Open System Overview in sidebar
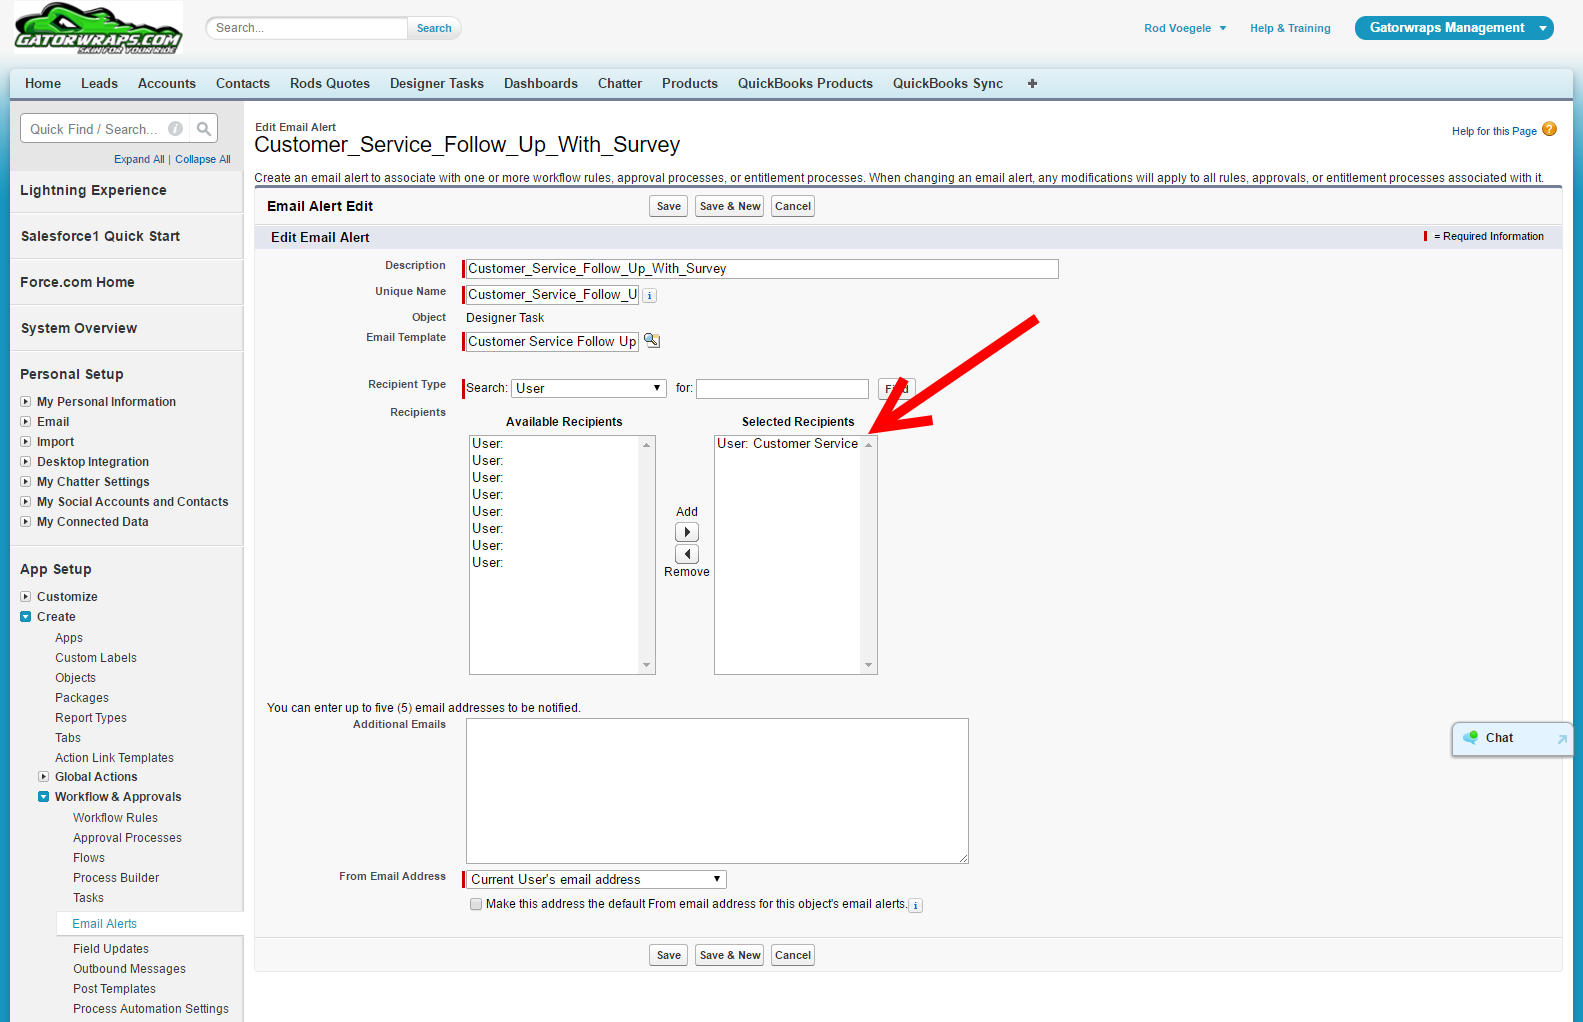The height and width of the screenshot is (1022, 1583). tap(79, 328)
